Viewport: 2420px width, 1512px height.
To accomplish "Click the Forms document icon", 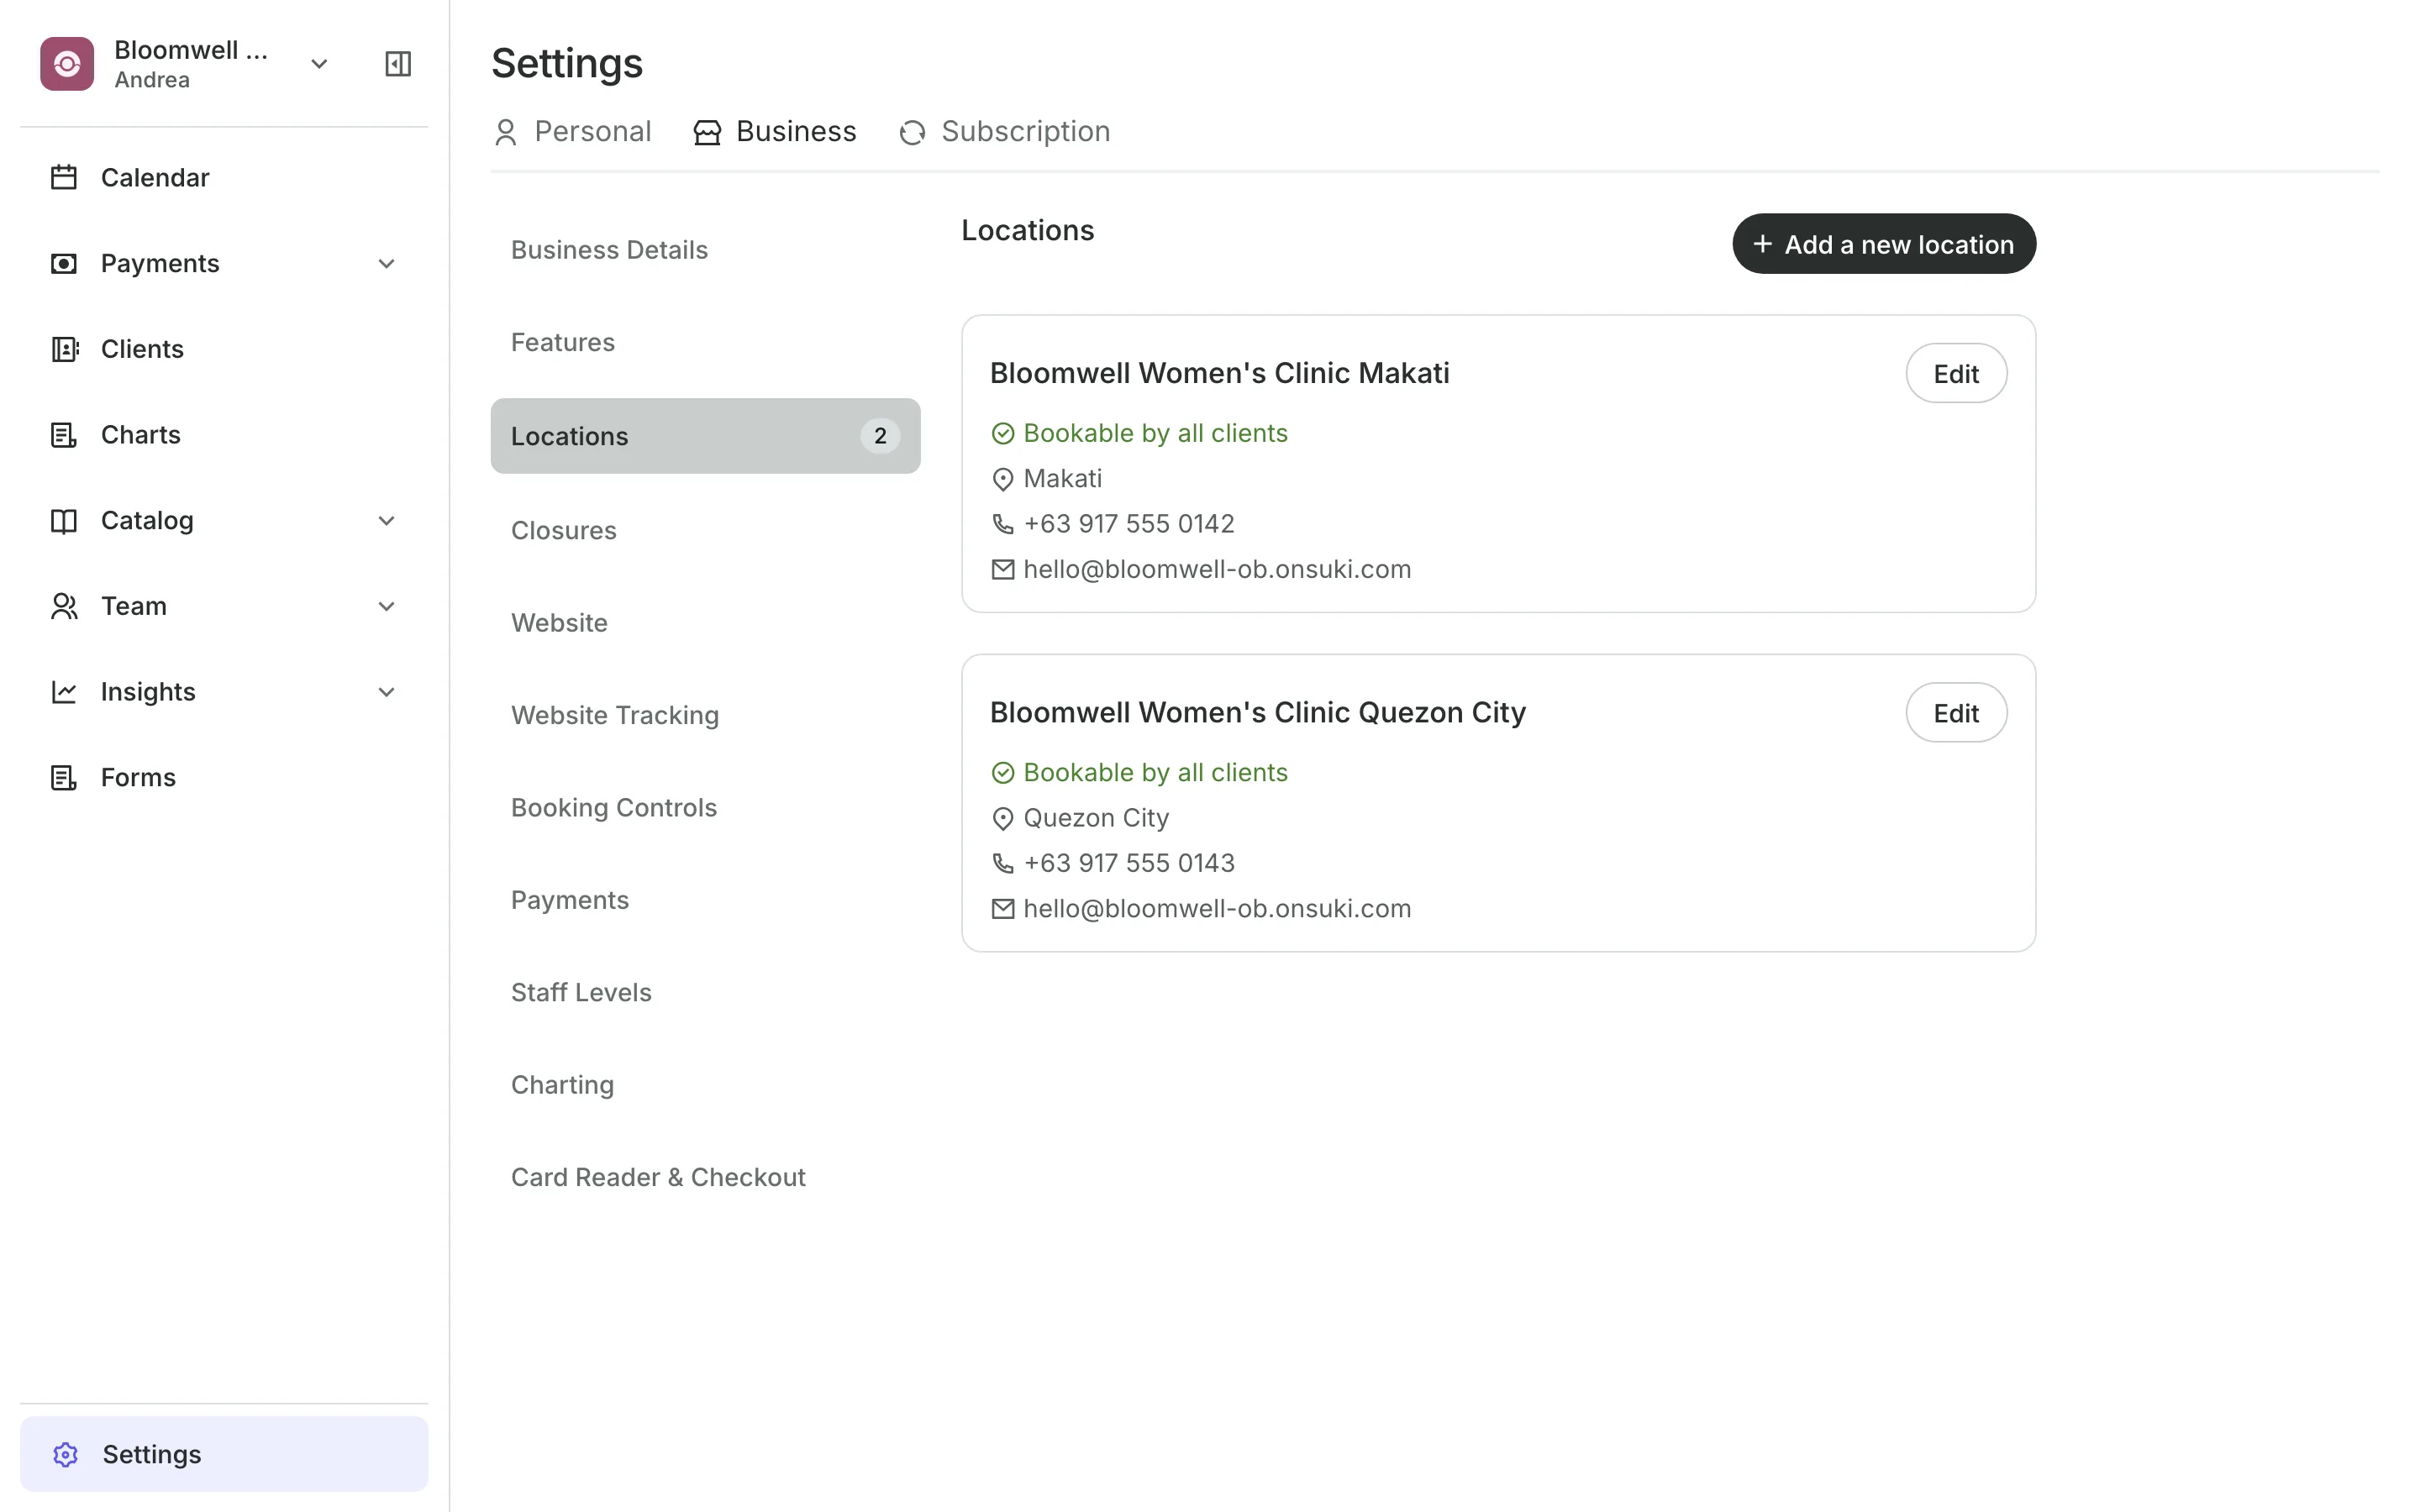I will click(64, 778).
